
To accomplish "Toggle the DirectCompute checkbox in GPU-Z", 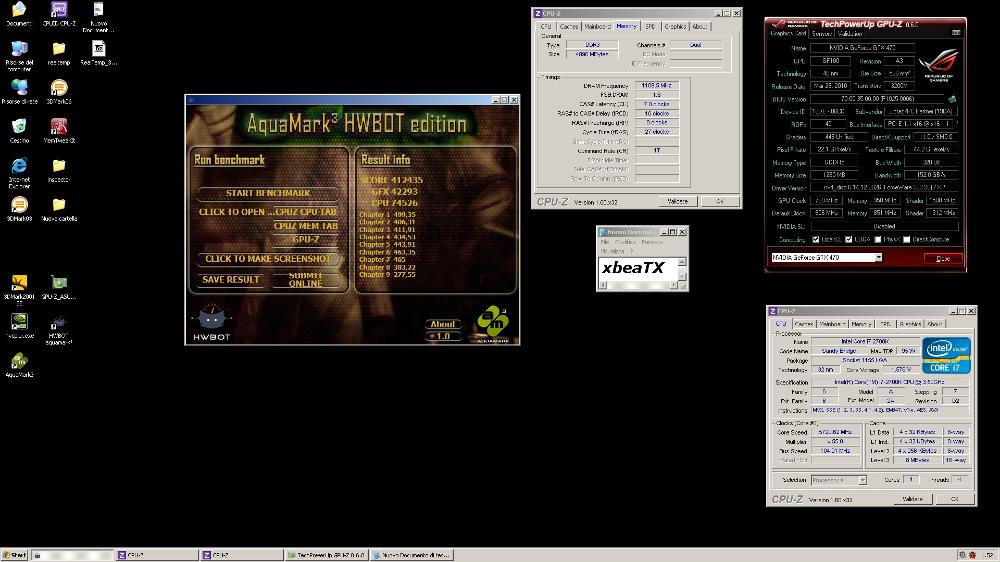I will [906, 240].
